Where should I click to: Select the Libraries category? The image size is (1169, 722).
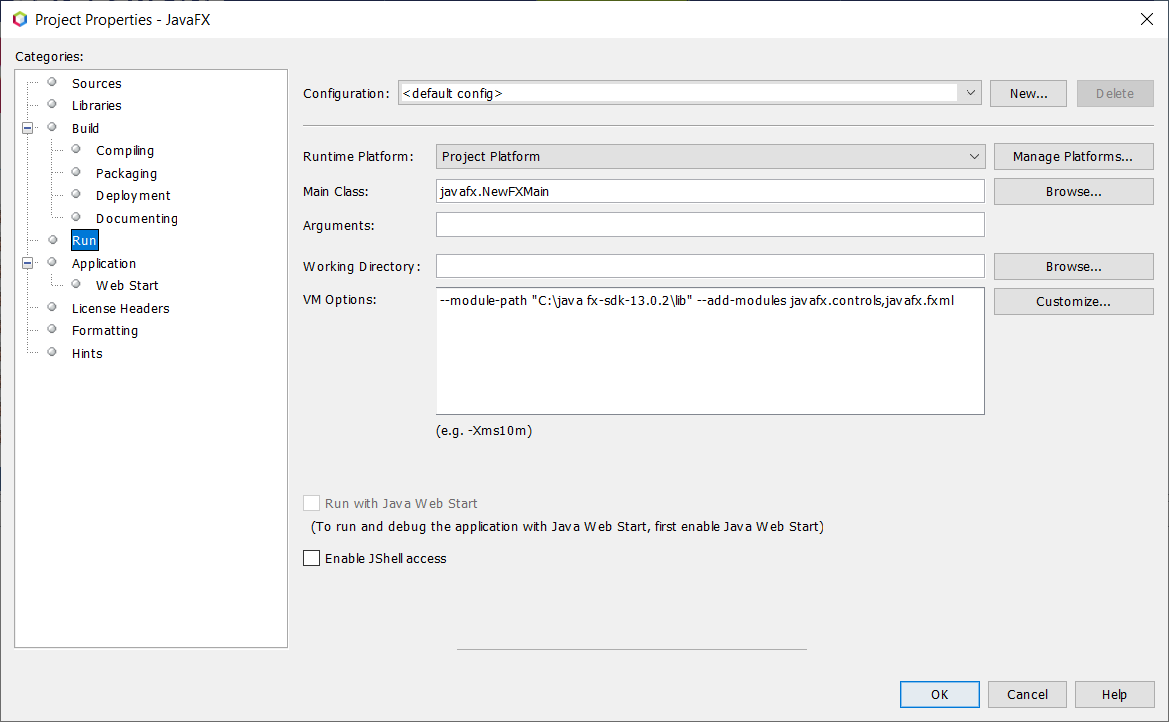click(x=96, y=106)
